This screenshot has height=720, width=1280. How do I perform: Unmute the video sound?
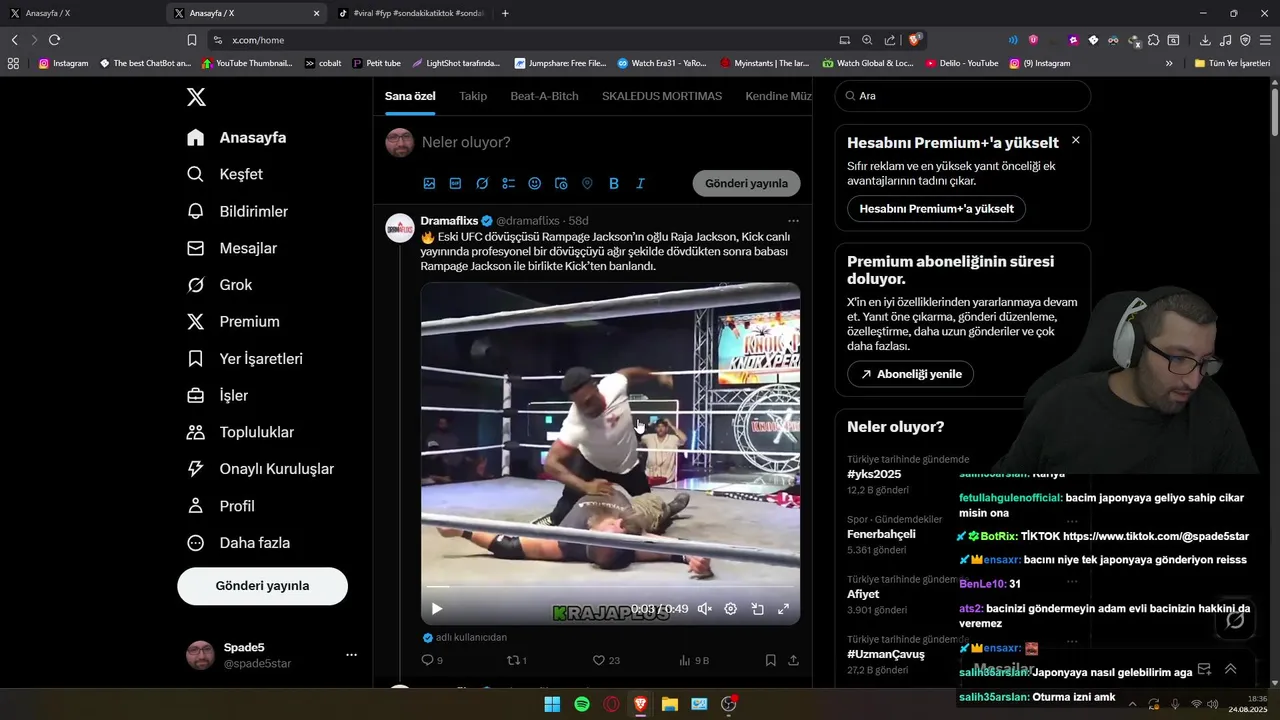coord(704,609)
